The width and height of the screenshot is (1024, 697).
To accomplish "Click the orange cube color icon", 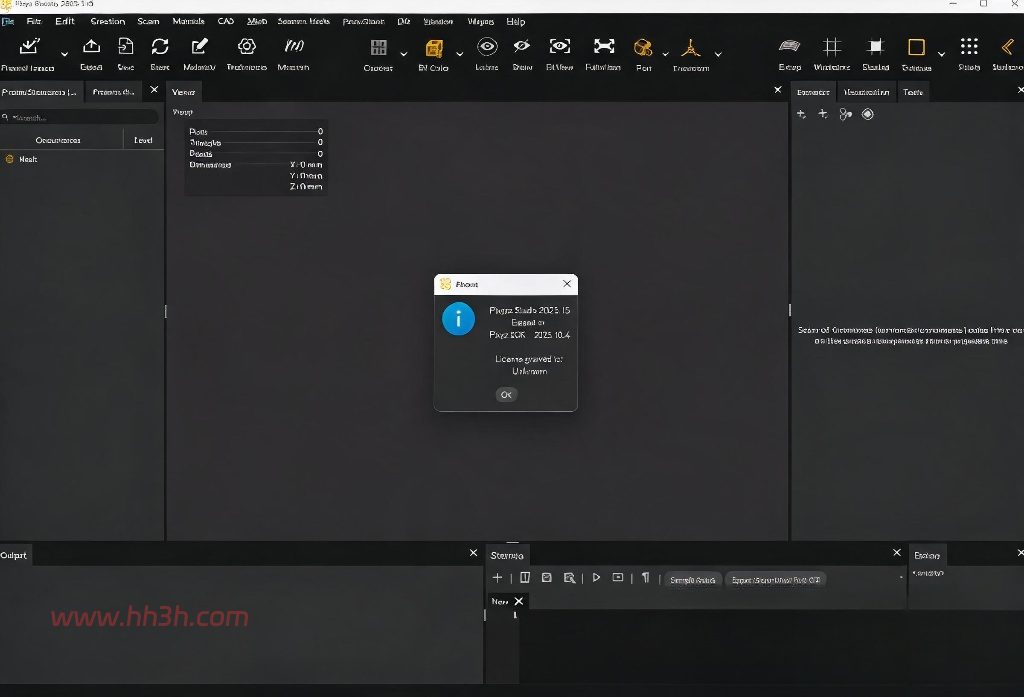I will point(434,48).
